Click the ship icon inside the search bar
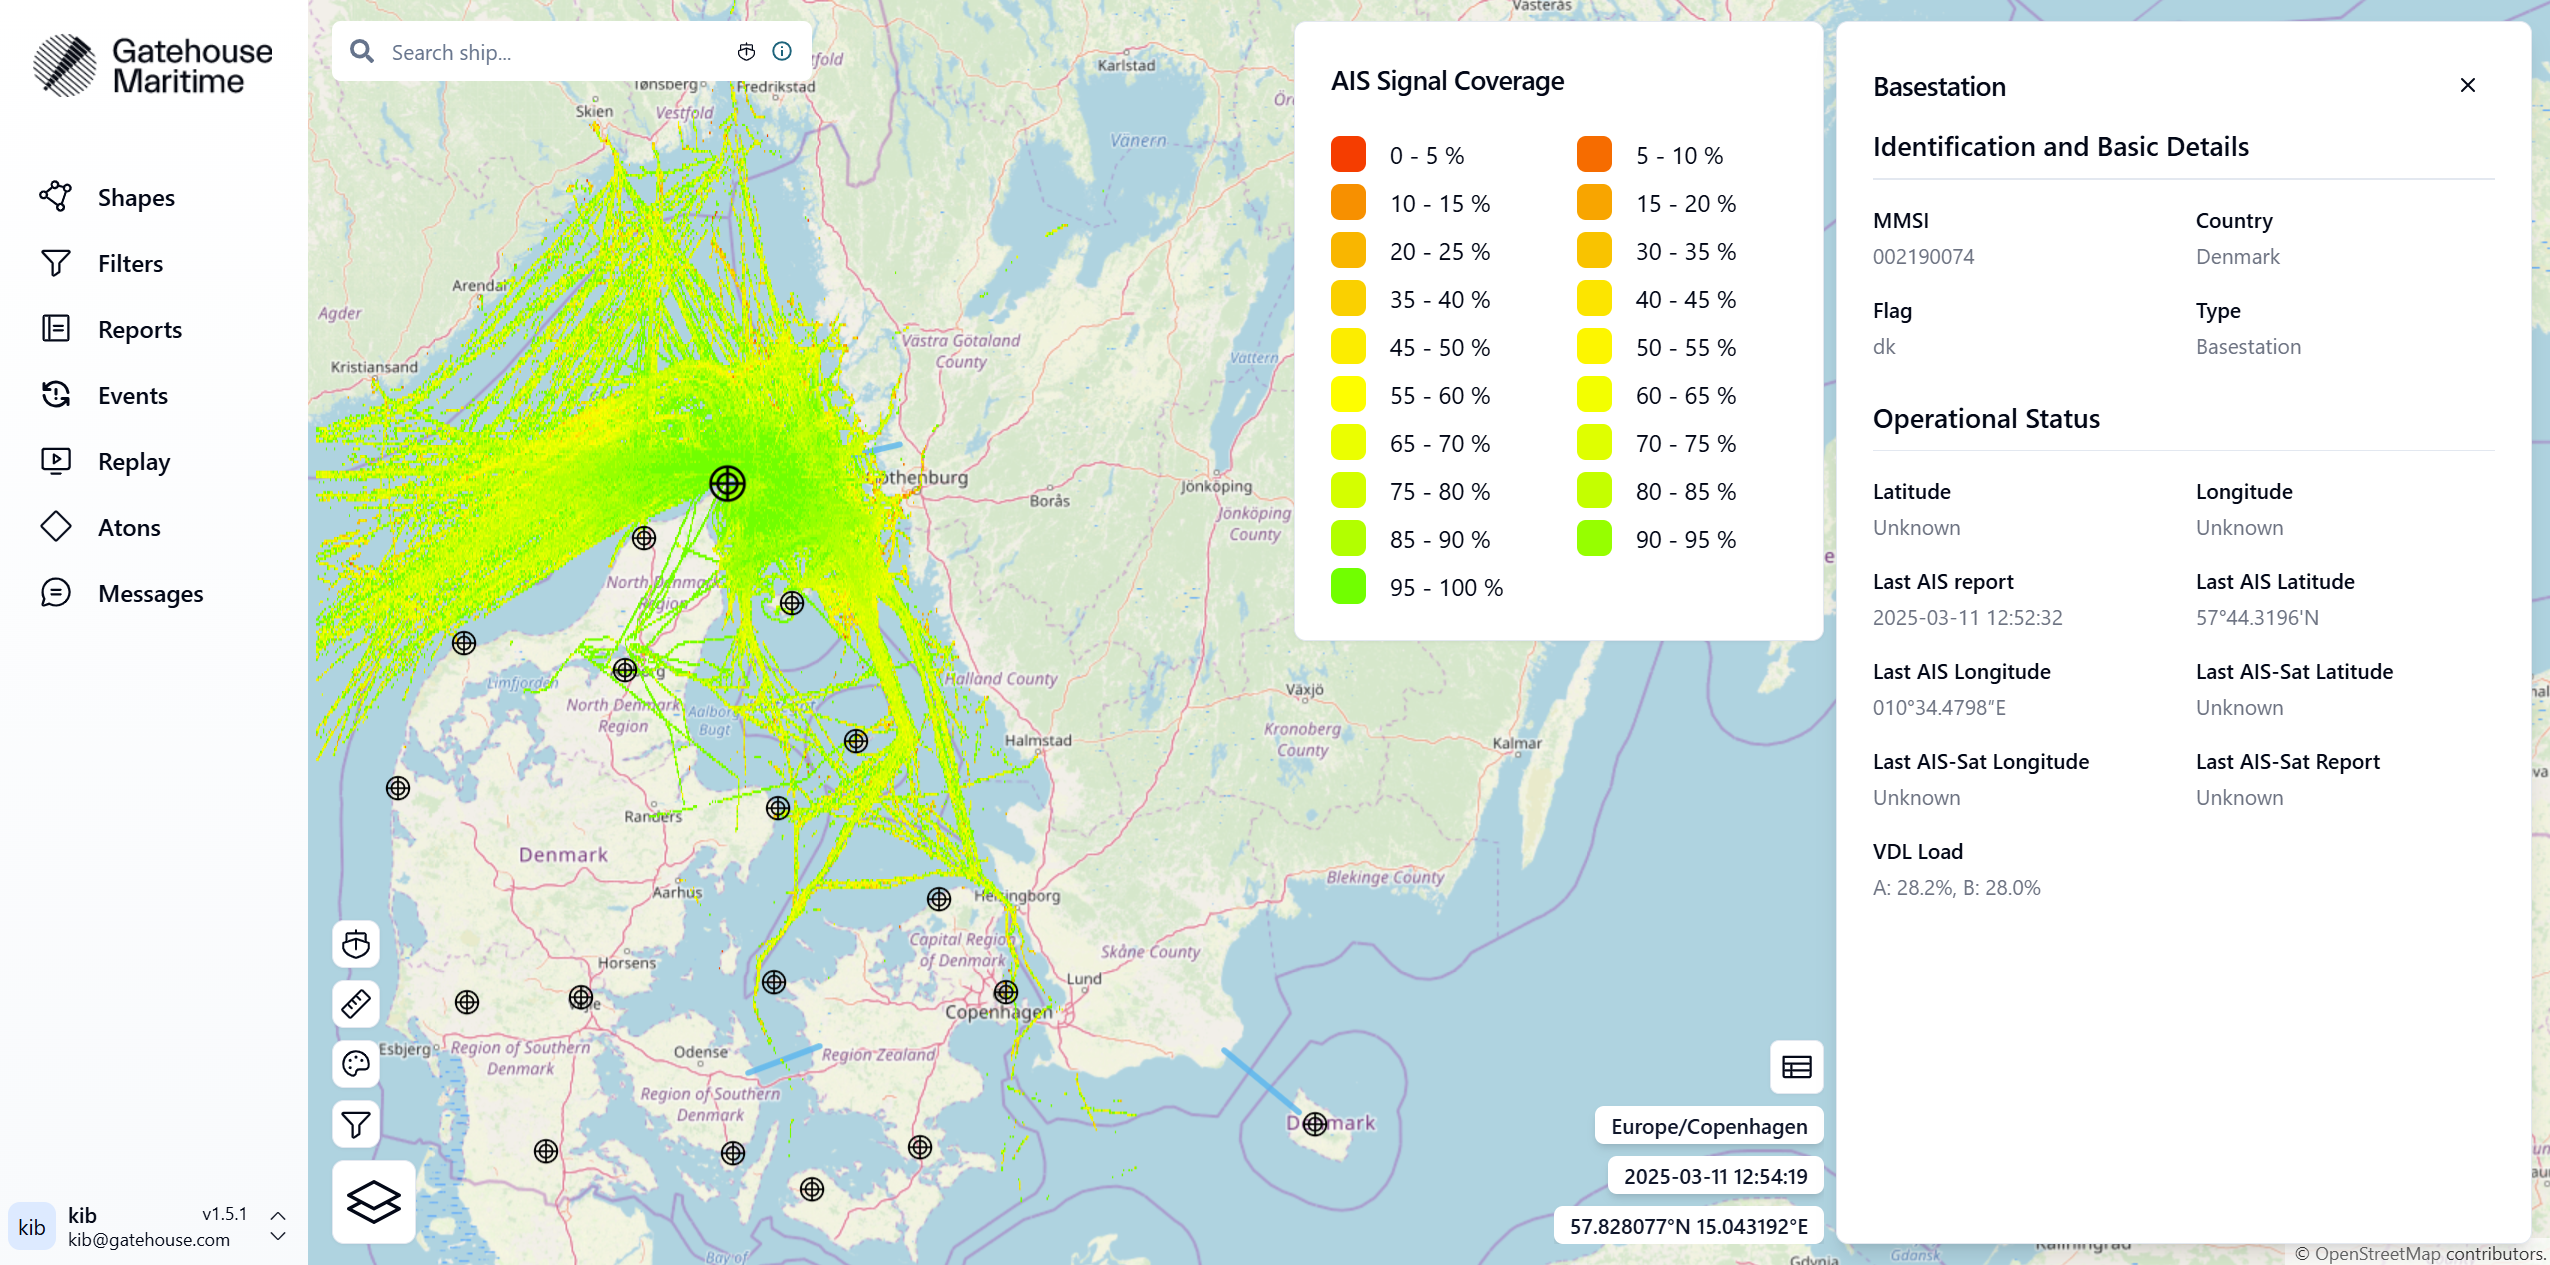 click(746, 52)
